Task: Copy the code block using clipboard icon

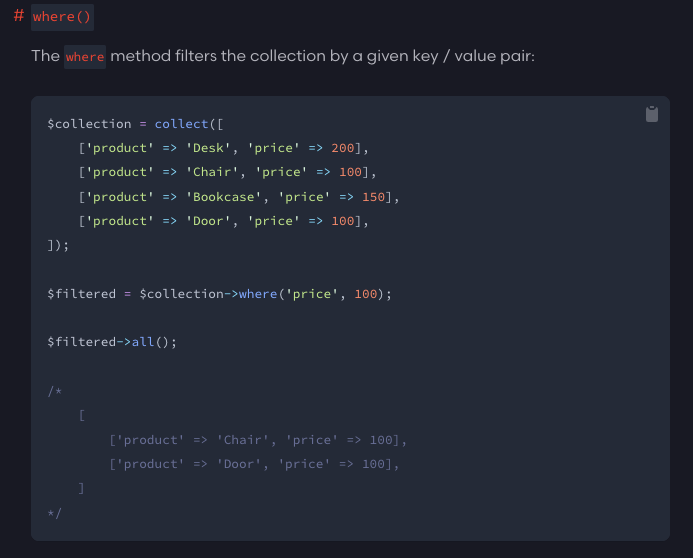Action: 652,114
